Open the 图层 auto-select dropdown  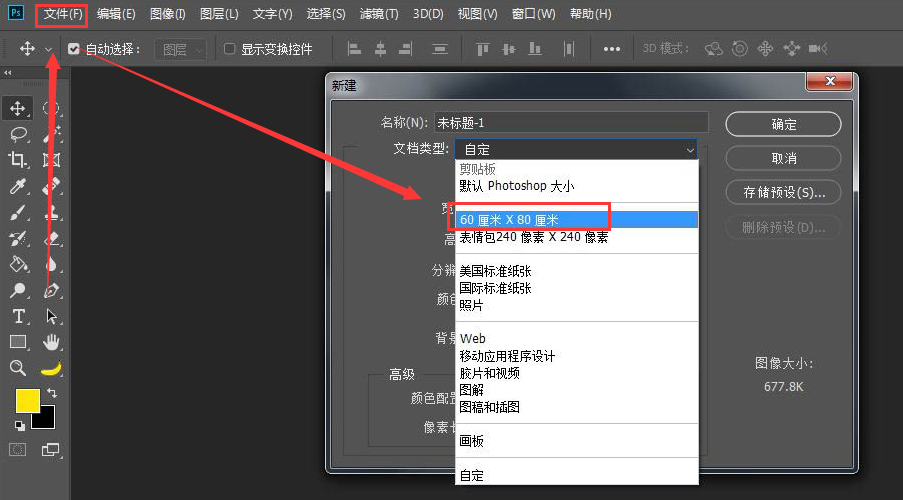pyautogui.click(x=180, y=50)
